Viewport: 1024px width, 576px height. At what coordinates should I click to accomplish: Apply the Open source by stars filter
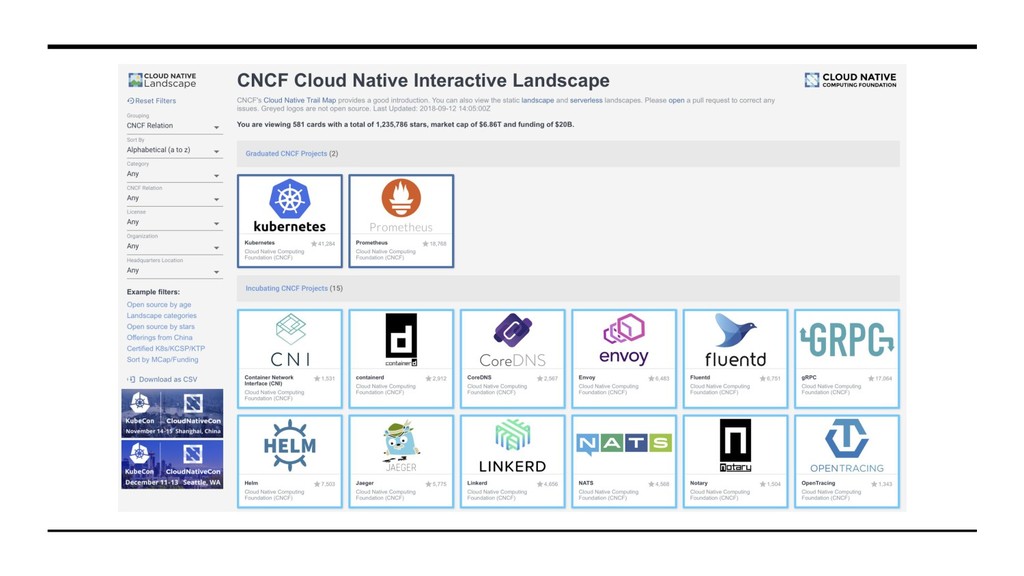click(x=161, y=327)
